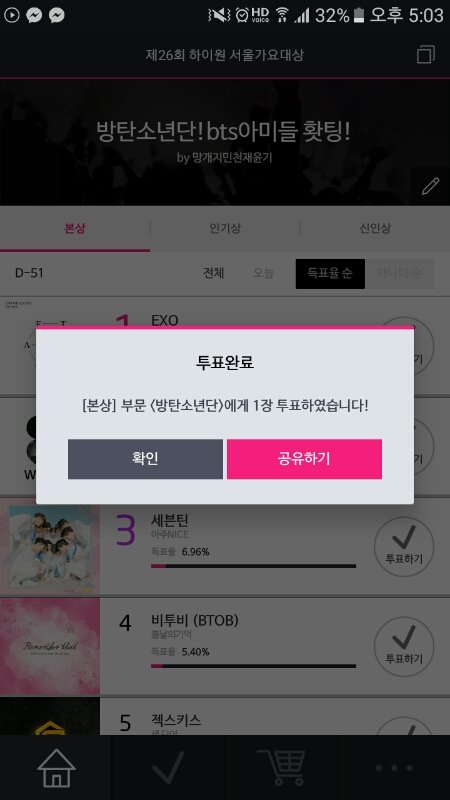Sort list by 가나다 순
The height and width of the screenshot is (800, 450).
point(399,273)
